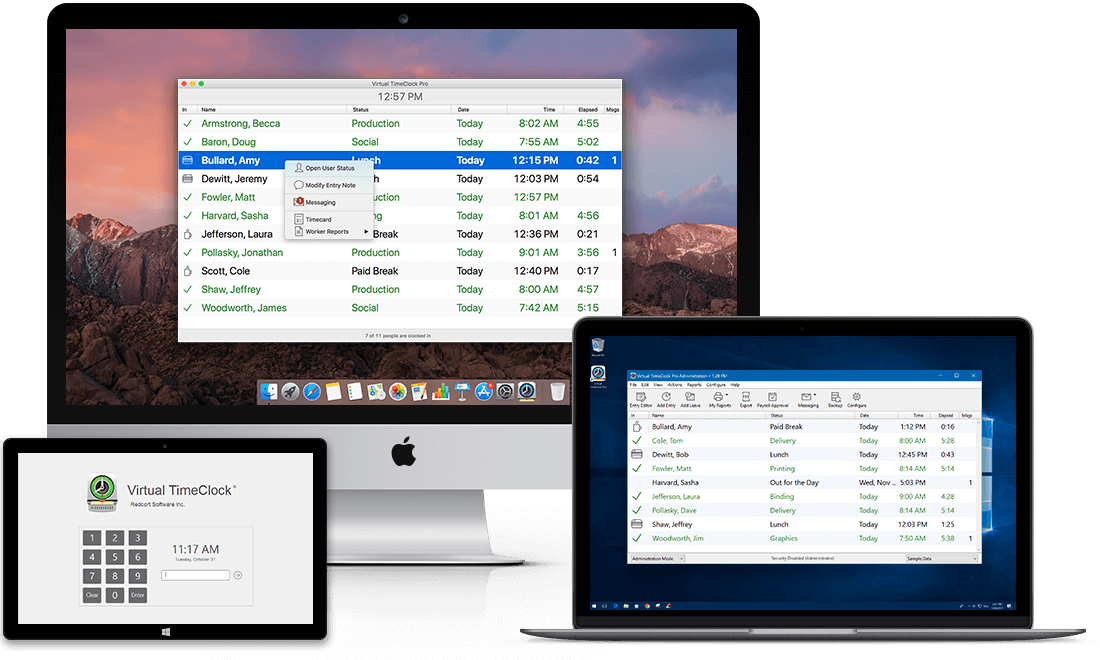The width and height of the screenshot is (1100, 660).
Task: Choose Open User Status in context menu
Action: [329, 168]
